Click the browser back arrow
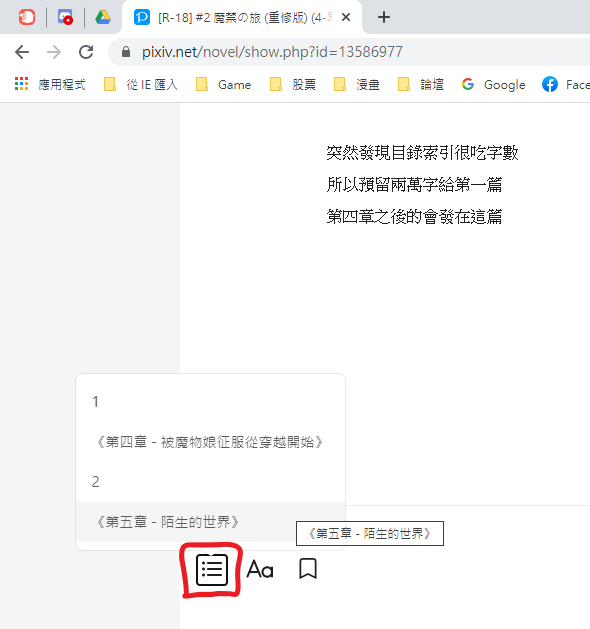The height and width of the screenshot is (629, 590). click(22, 52)
